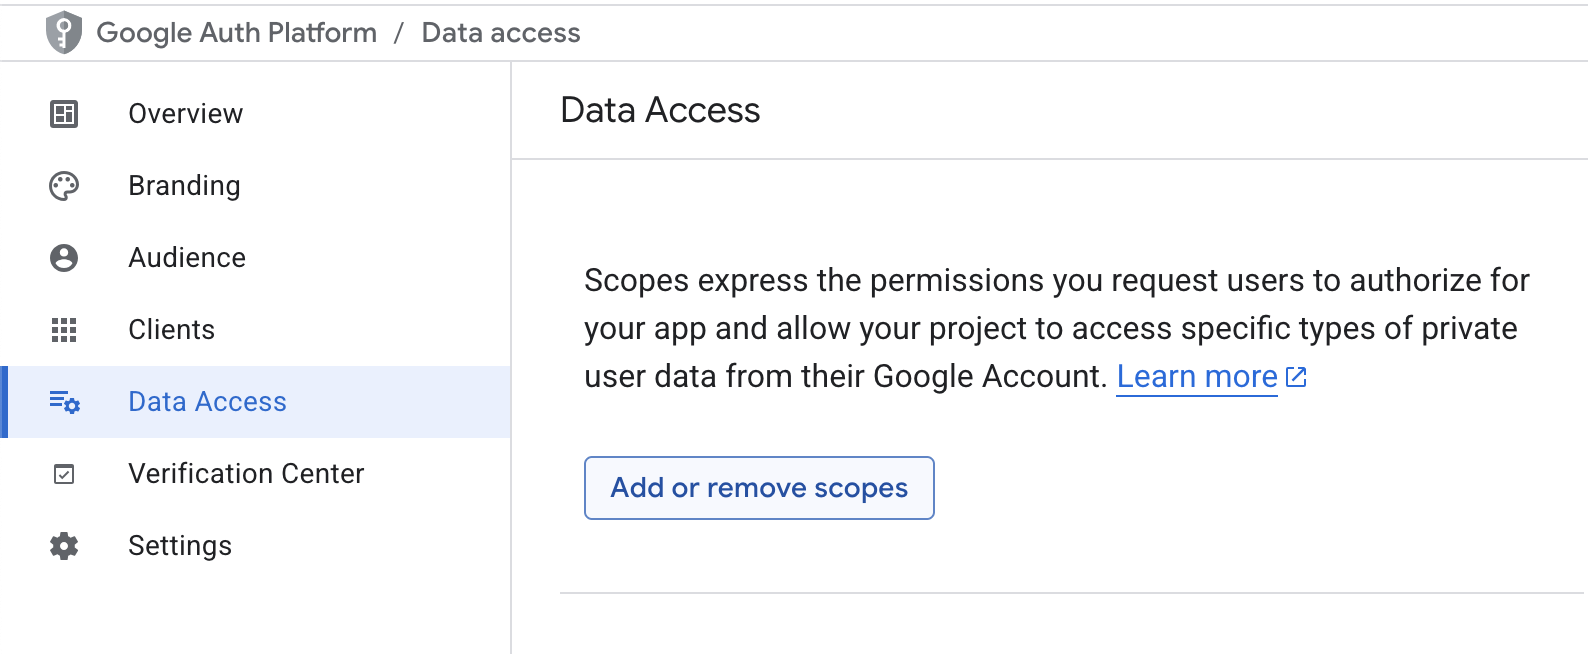The image size is (1588, 654).
Task: Select the Clients grid icon
Action: coord(64,329)
